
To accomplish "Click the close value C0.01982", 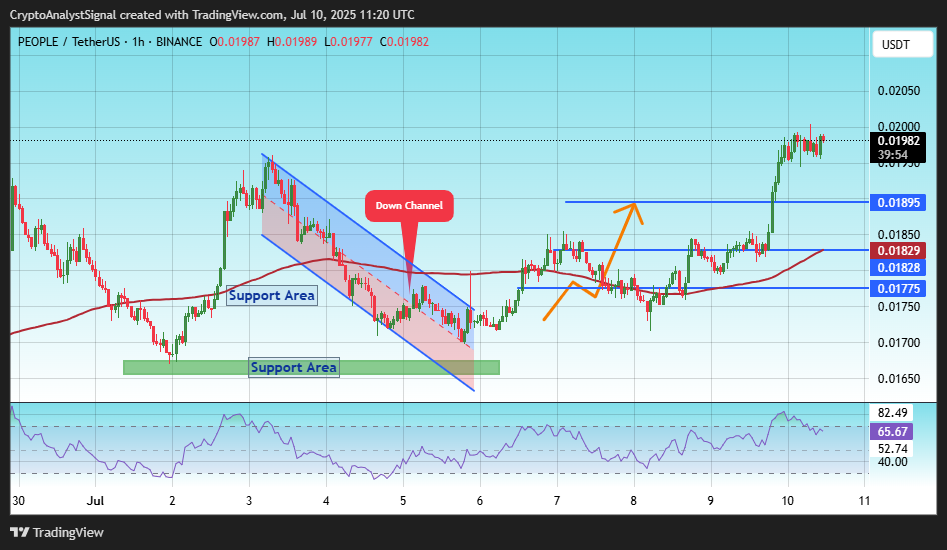I will point(404,42).
